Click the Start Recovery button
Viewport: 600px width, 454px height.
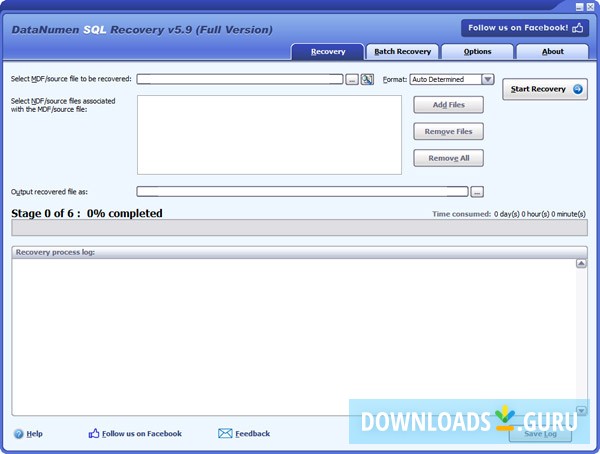545,89
